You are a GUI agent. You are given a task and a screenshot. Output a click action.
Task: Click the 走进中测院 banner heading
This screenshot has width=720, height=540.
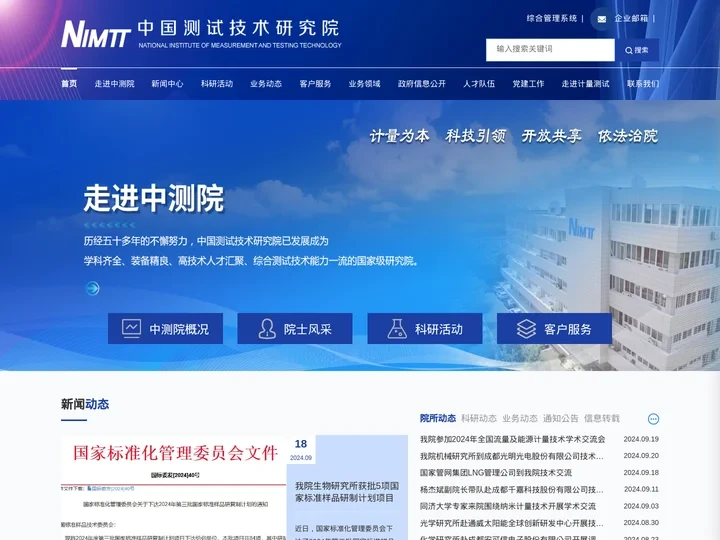point(154,198)
